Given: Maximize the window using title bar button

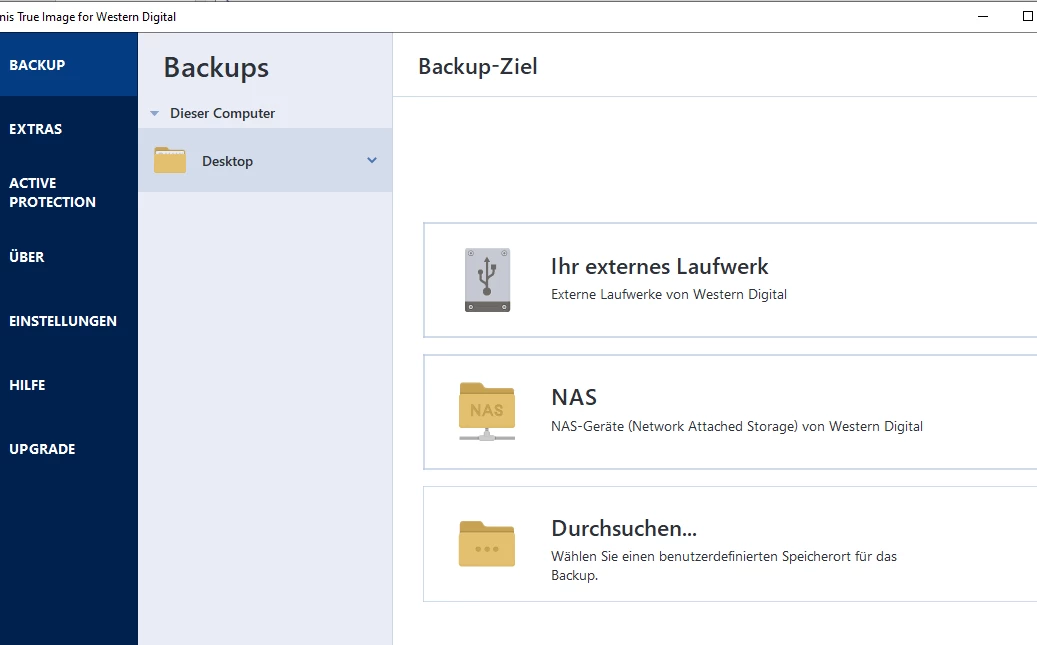Looking at the screenshot, I should point(1027,16).
